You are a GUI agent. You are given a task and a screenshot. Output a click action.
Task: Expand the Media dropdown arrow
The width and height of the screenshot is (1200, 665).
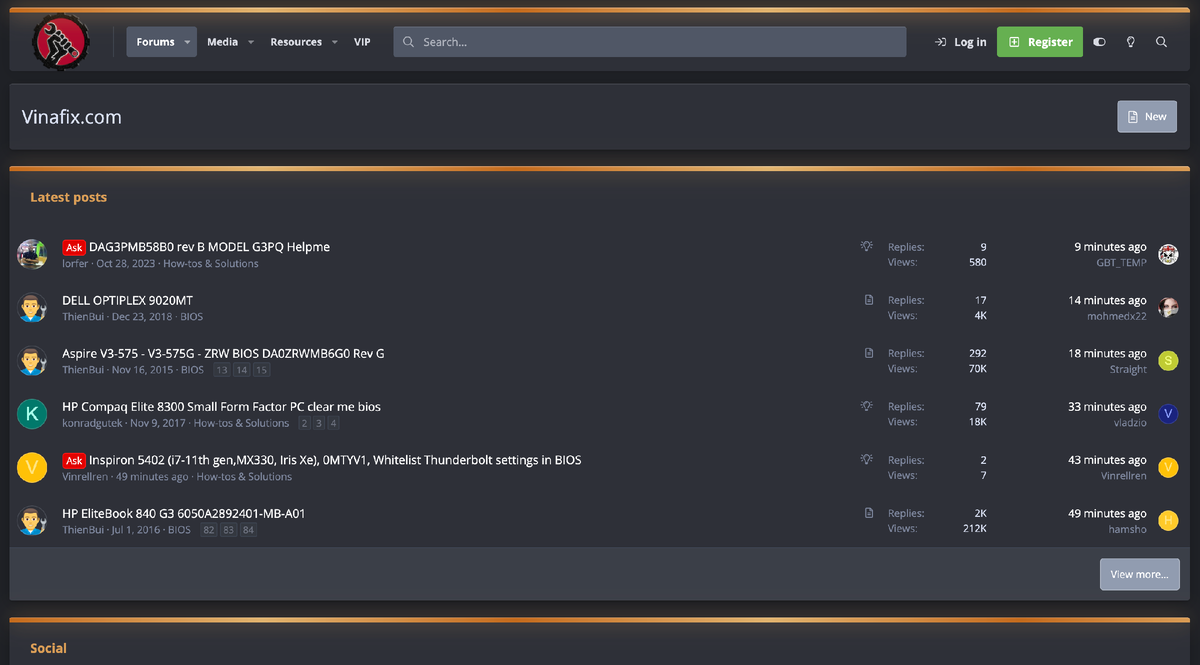click(x=250, y=42)
